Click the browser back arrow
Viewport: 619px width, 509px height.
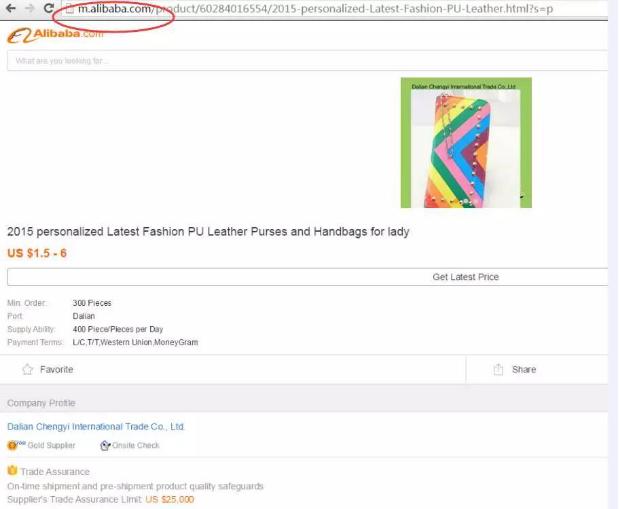(x=11, y=8)
